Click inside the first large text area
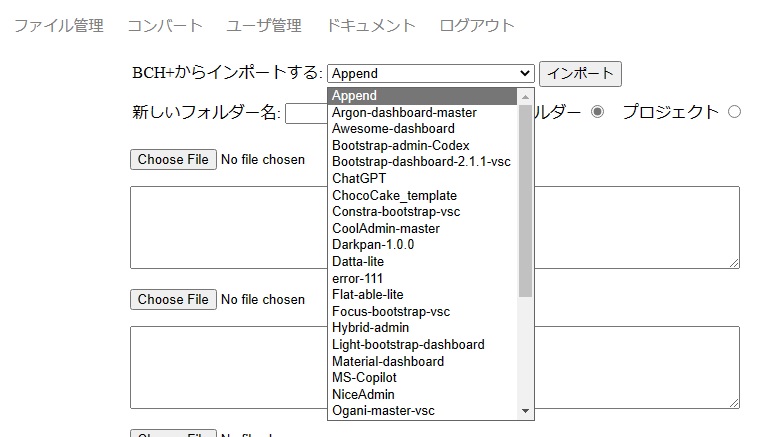771x437 pixels. click(230, 227)
